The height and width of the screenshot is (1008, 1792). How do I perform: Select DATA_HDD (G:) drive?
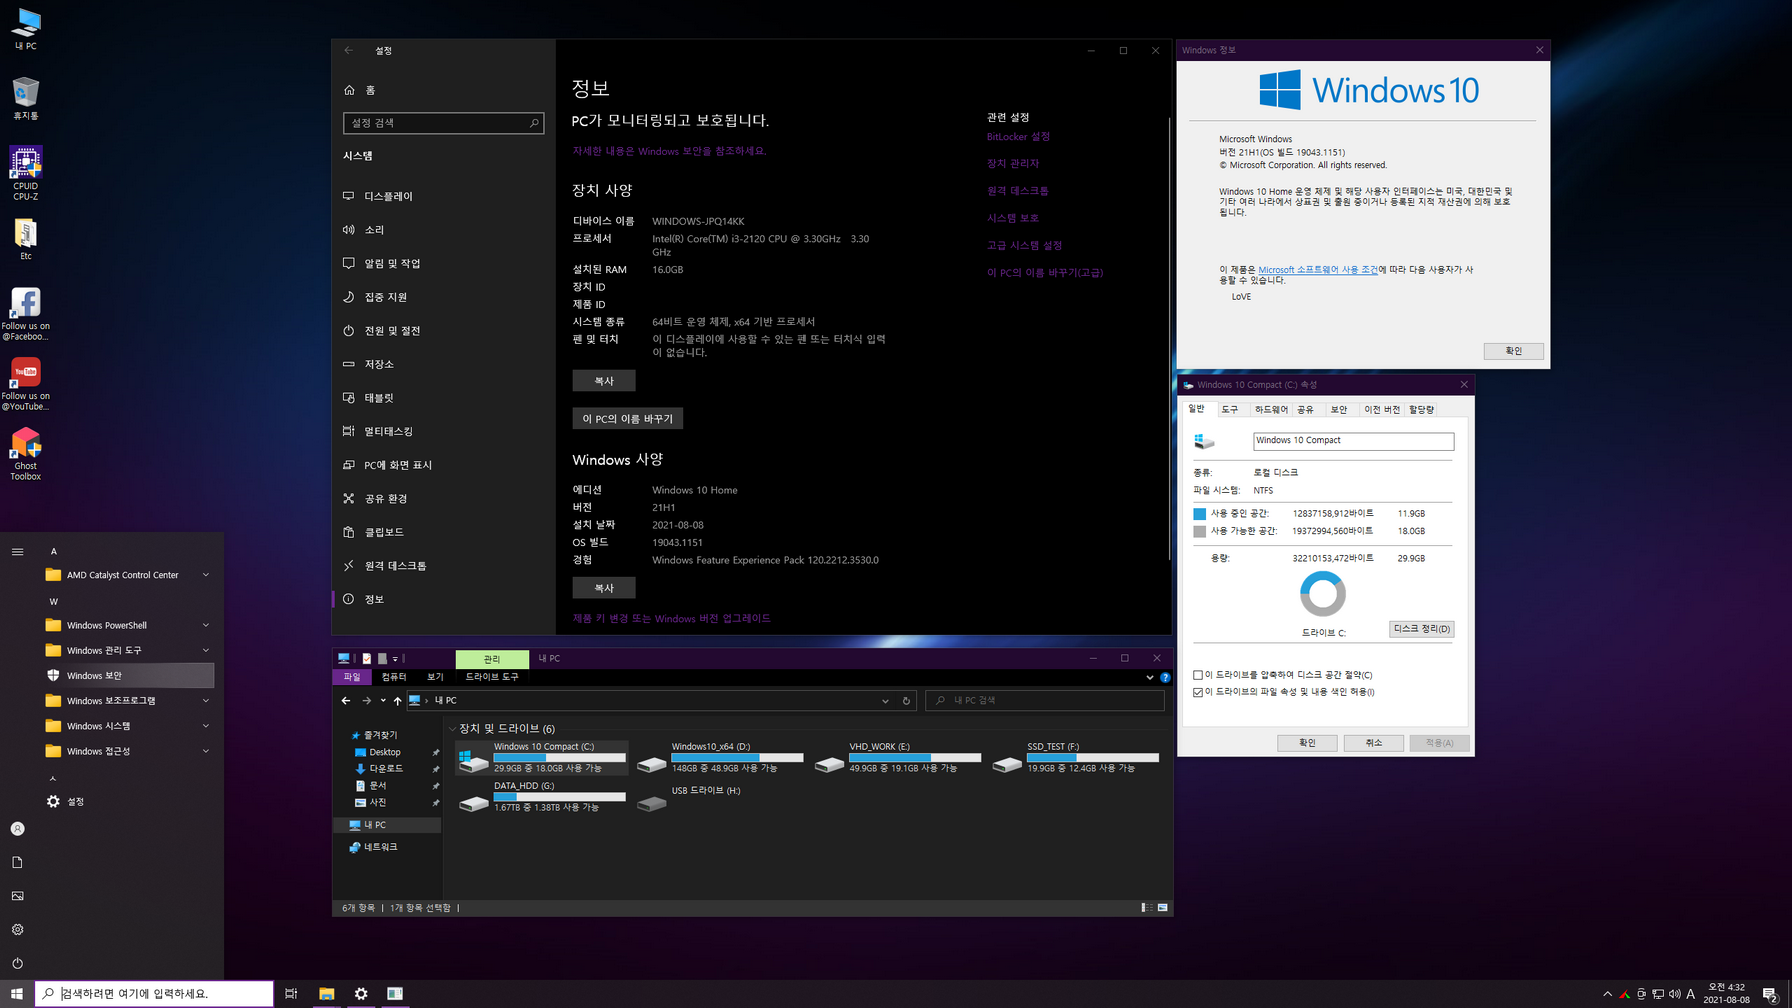pyautogui.click(x=542, y=797)
